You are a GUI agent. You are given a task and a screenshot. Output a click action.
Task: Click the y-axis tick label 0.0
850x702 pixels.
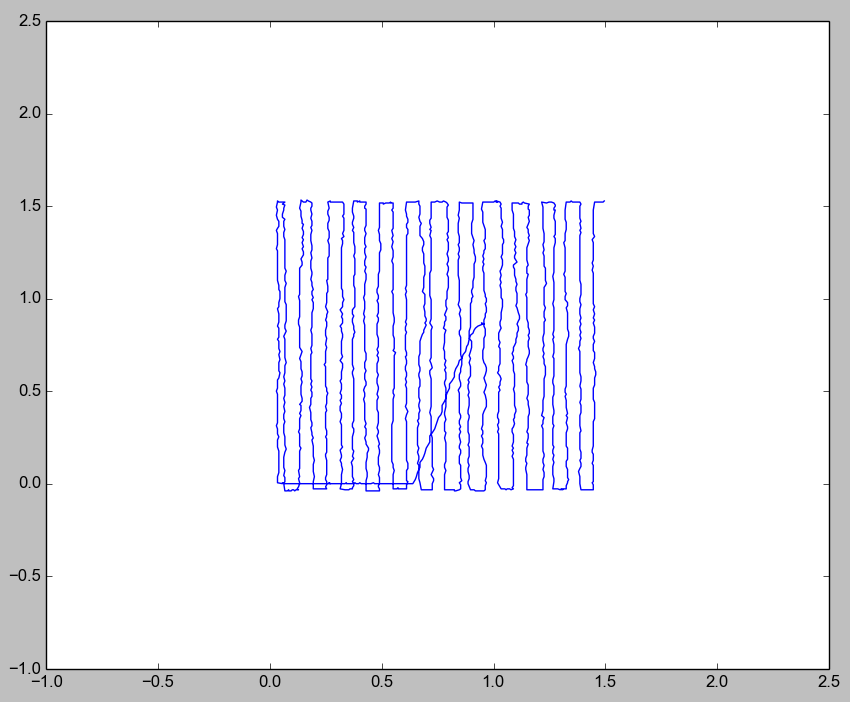(30, 483)
